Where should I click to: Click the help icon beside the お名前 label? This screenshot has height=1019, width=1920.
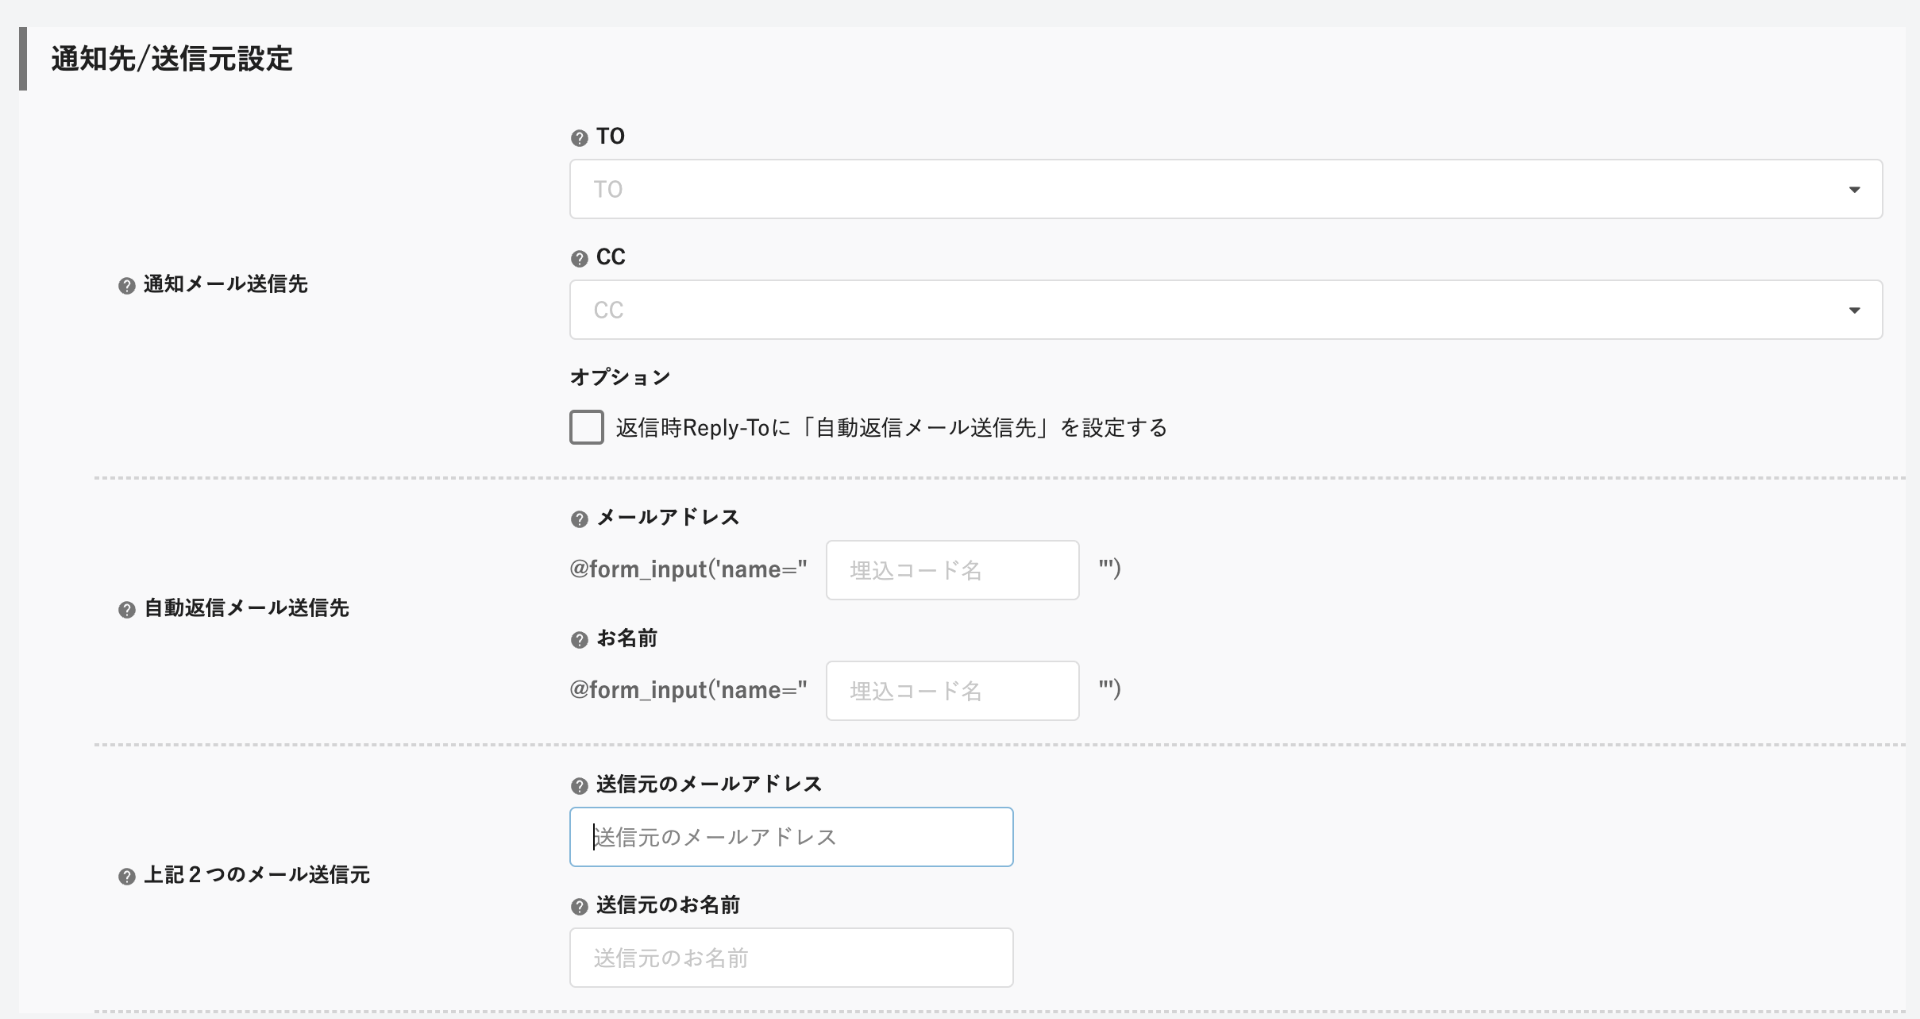coord(579,640)
